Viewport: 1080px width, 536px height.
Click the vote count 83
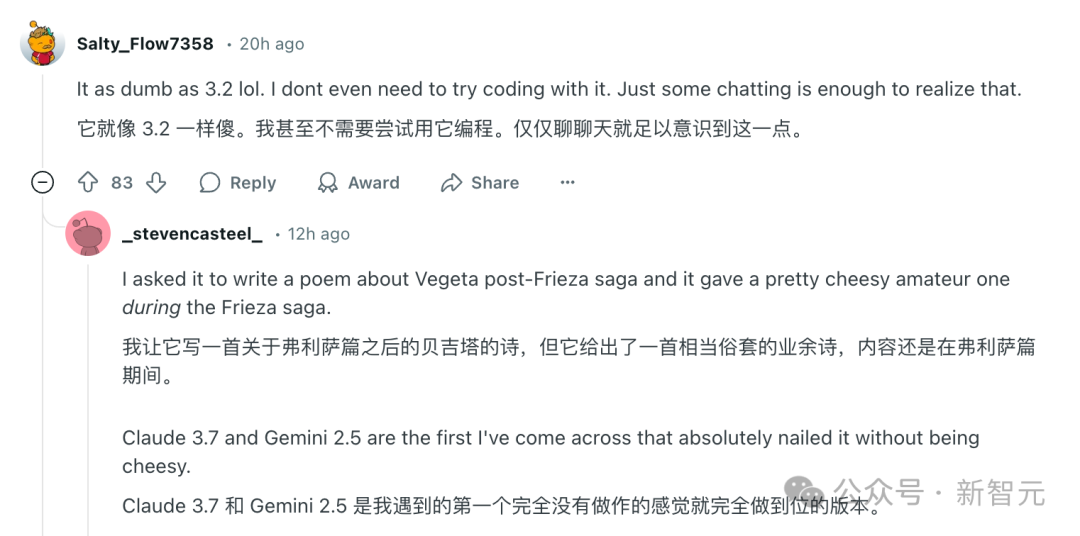tap(122, 183)
